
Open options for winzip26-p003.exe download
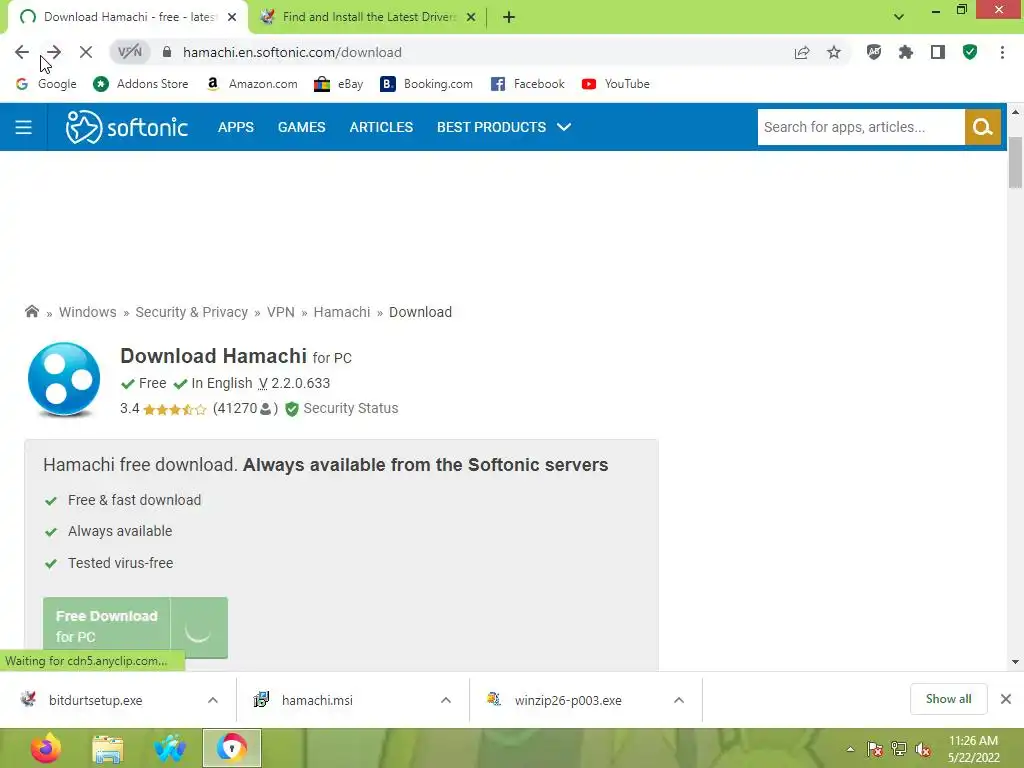pos(679,700)
